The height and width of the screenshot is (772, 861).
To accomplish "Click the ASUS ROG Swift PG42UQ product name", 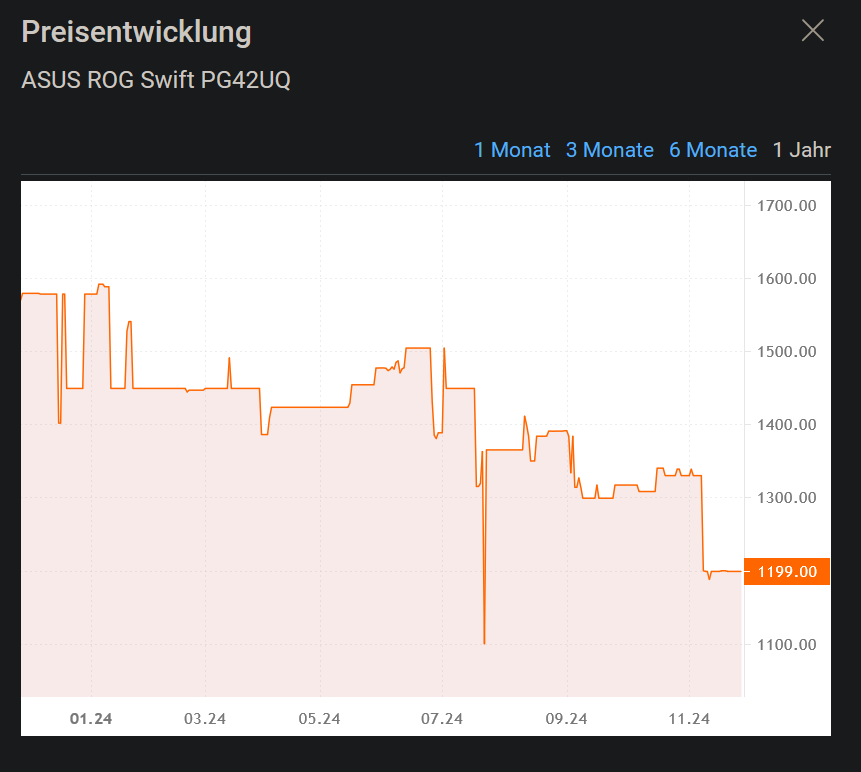I will pos(156,80).
